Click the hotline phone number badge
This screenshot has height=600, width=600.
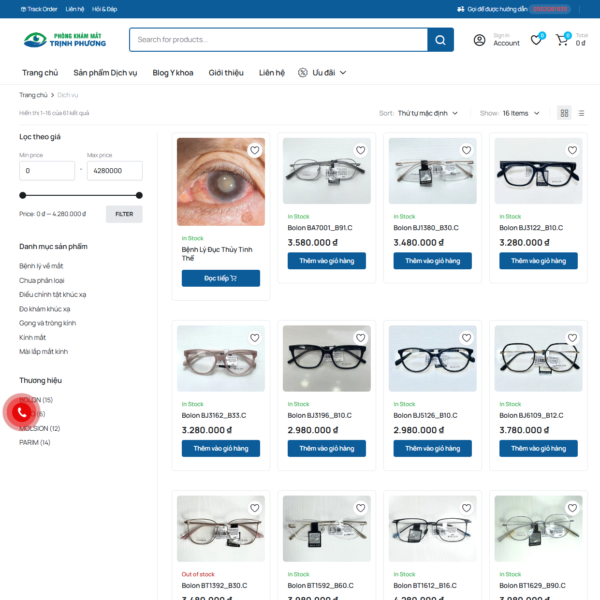click(x=550, y=9)
